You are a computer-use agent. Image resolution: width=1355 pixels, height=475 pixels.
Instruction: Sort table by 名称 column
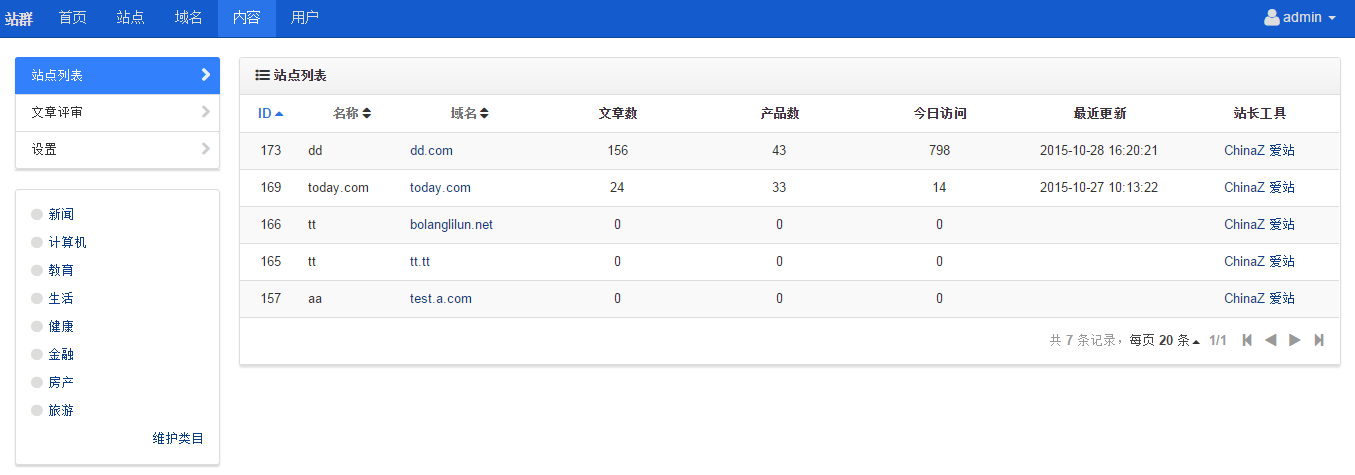pyautogui.click(x=352, y=113)
